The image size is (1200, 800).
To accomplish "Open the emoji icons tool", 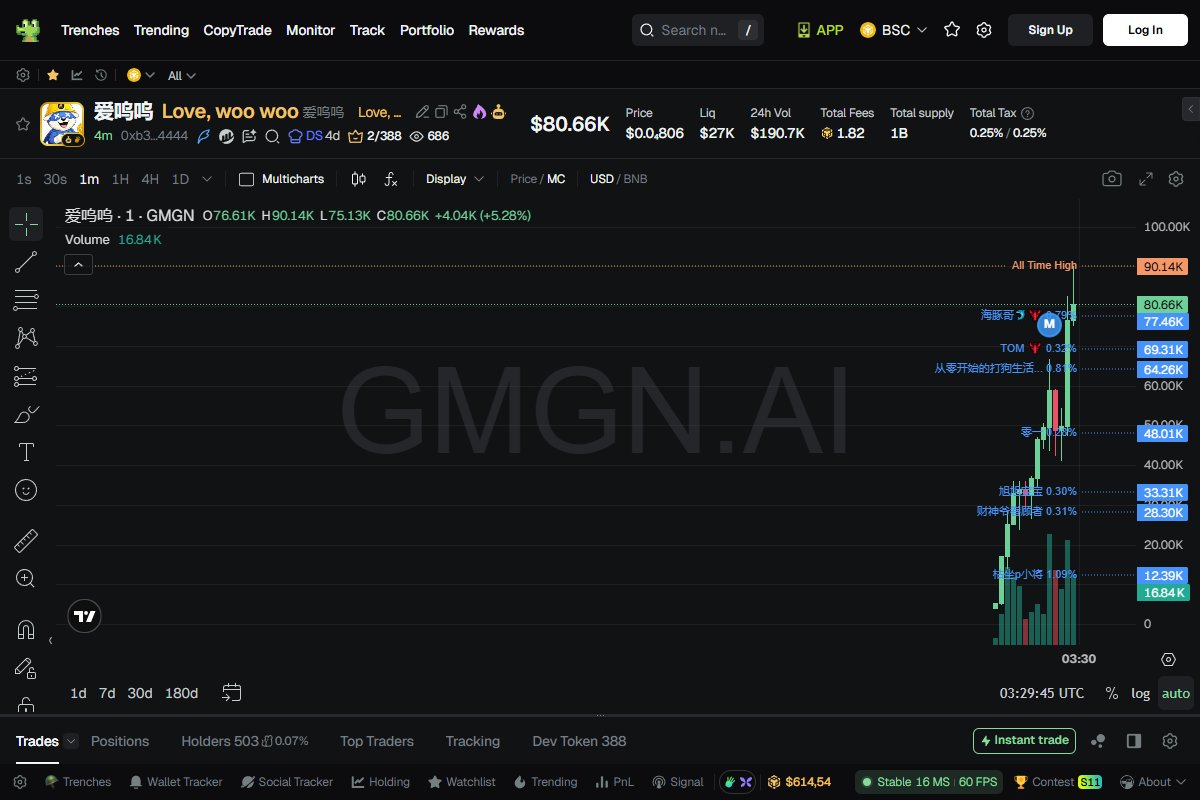I will (x=26, y=490).
